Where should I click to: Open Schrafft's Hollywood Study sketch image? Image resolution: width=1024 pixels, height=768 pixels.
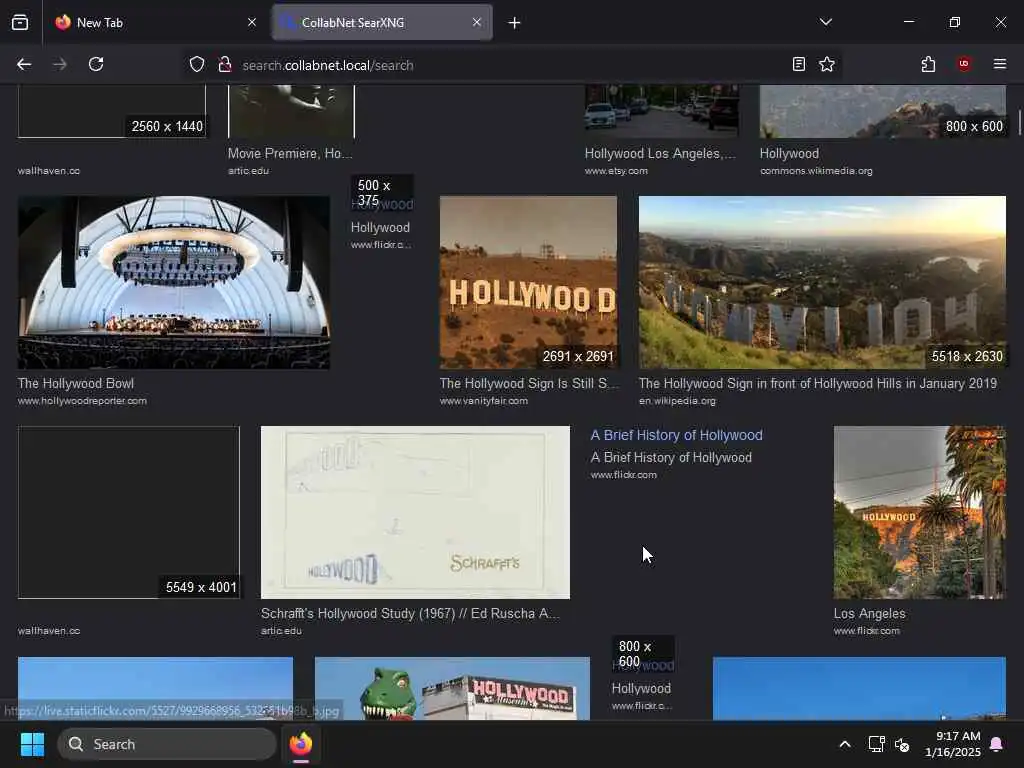(x=415, y=512)
